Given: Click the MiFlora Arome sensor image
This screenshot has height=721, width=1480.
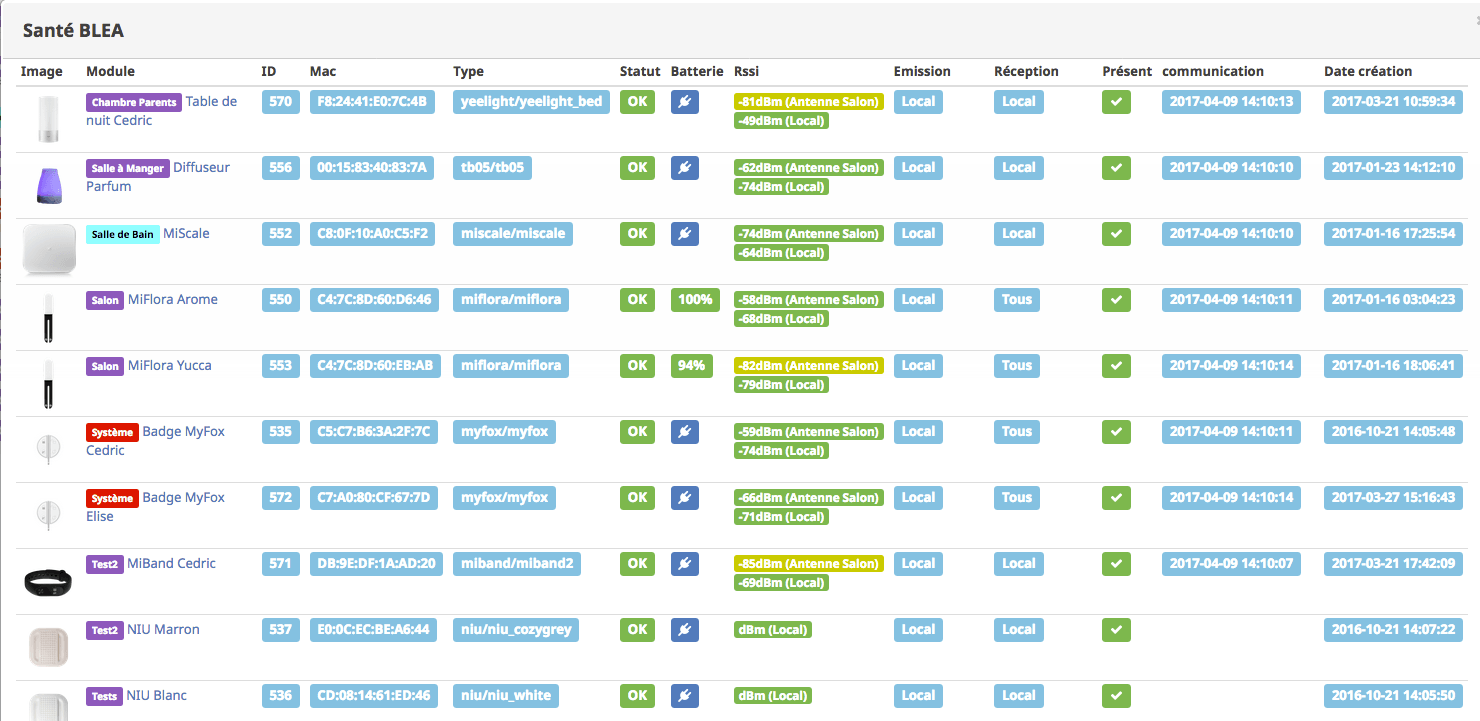Looking at the screenshot, I should (49, 318).
